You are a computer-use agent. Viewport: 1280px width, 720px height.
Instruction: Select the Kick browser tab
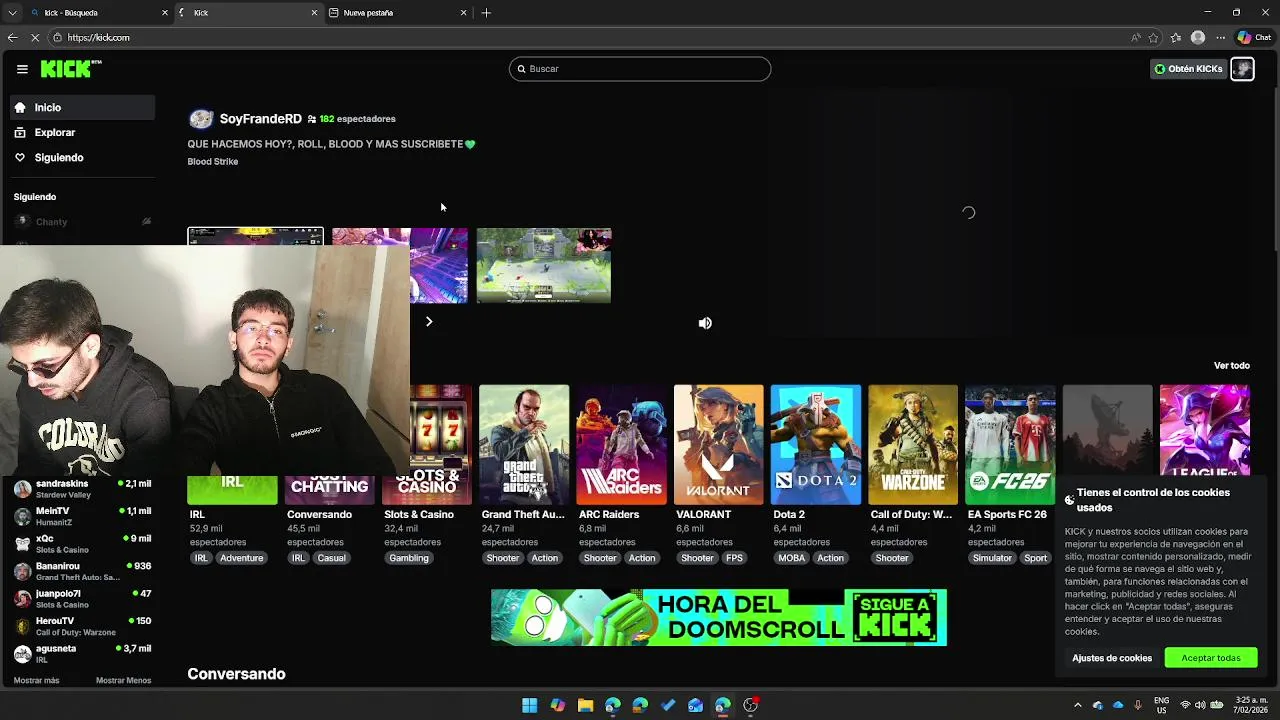[248, 13]
